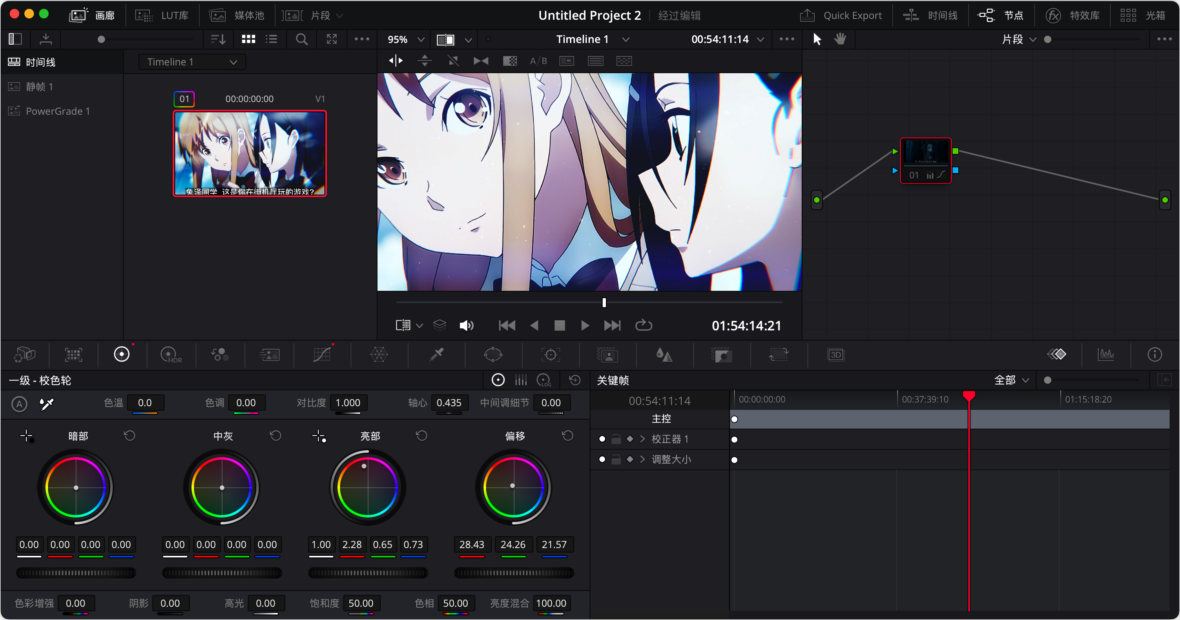Lock the 校正器 1 keyframe track
1180x620 pixels.
pos(616,439)
